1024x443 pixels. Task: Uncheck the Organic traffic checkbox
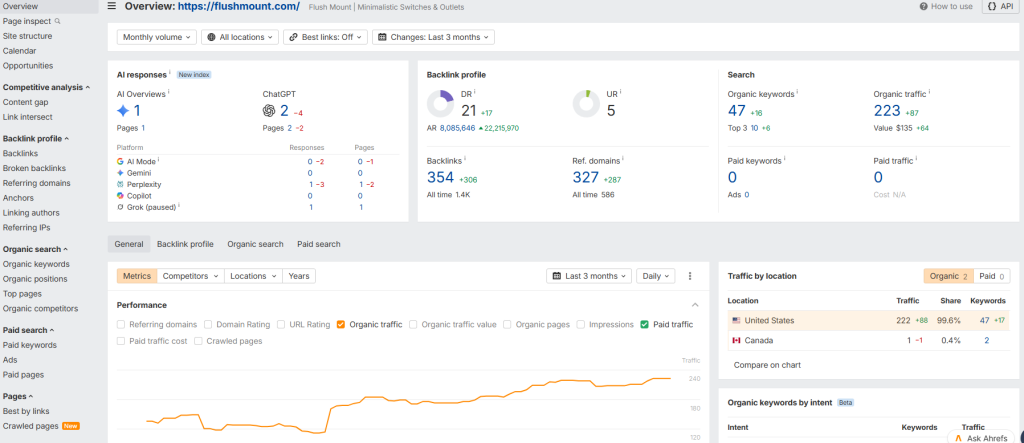[x=341, y=324]
